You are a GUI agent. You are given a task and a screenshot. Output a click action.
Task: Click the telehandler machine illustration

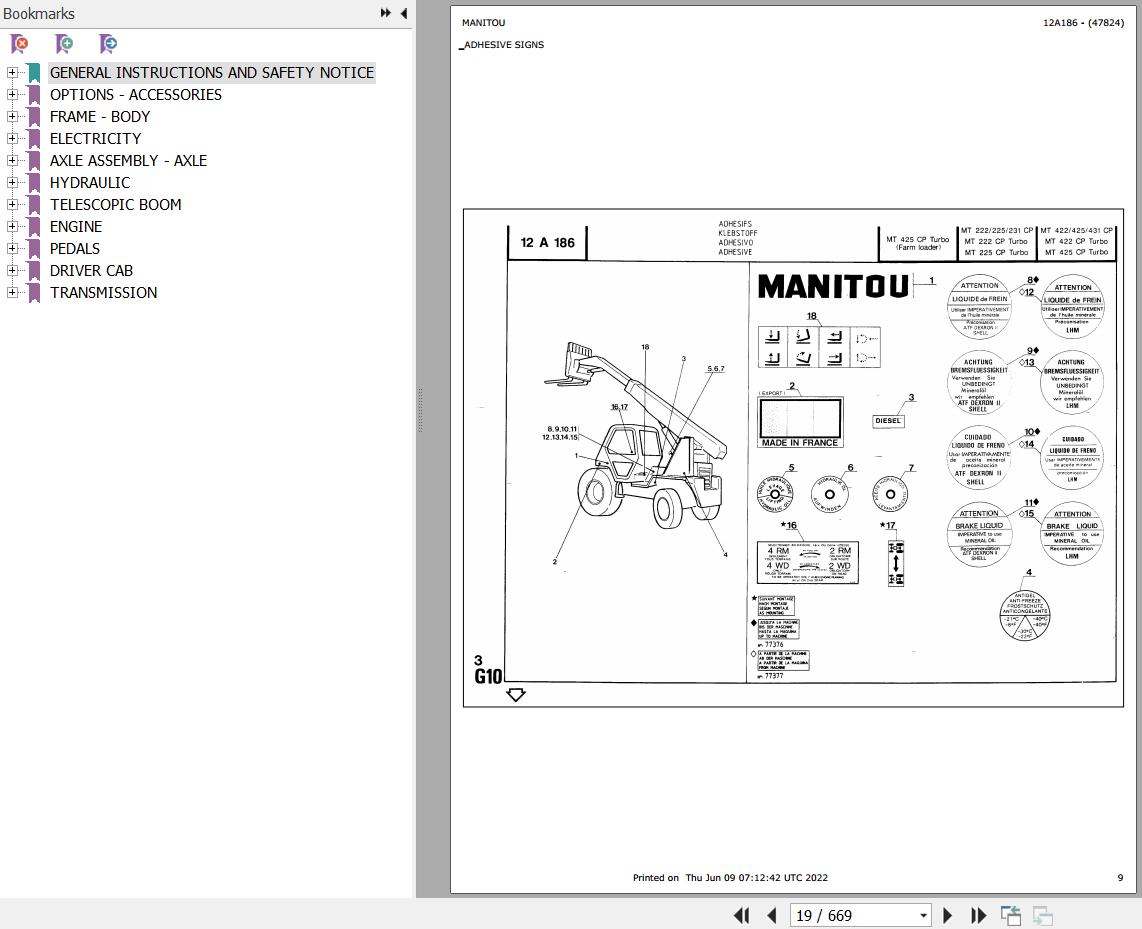click(637, 437)
